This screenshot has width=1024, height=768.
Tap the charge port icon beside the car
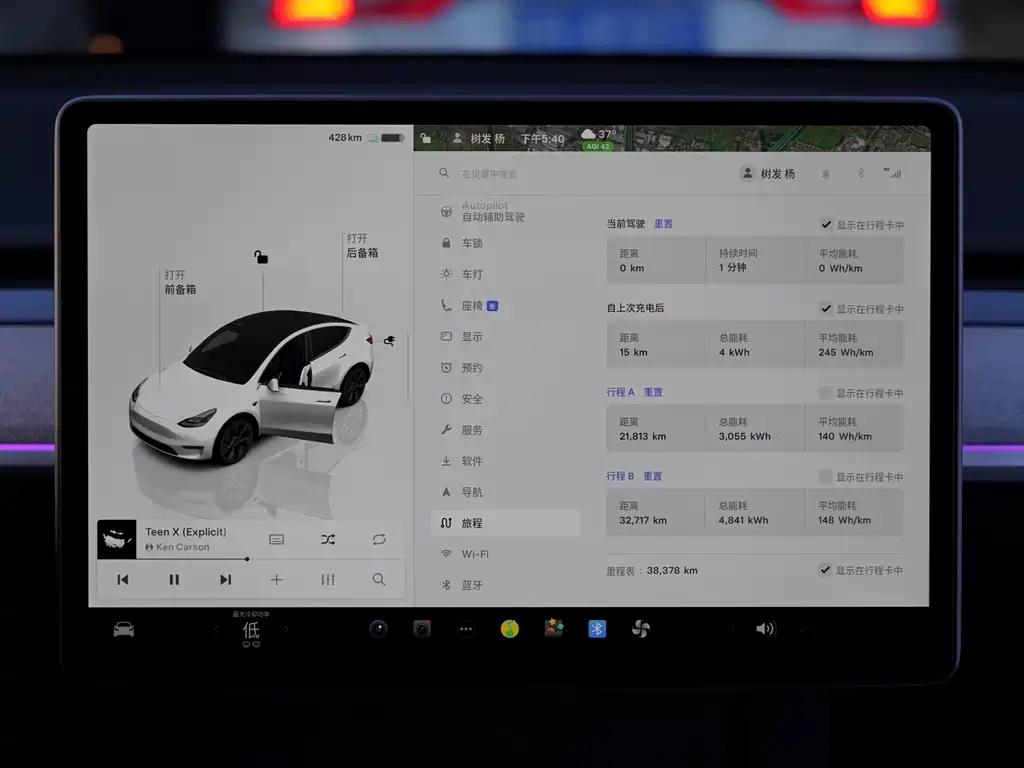tap(389, 341)
